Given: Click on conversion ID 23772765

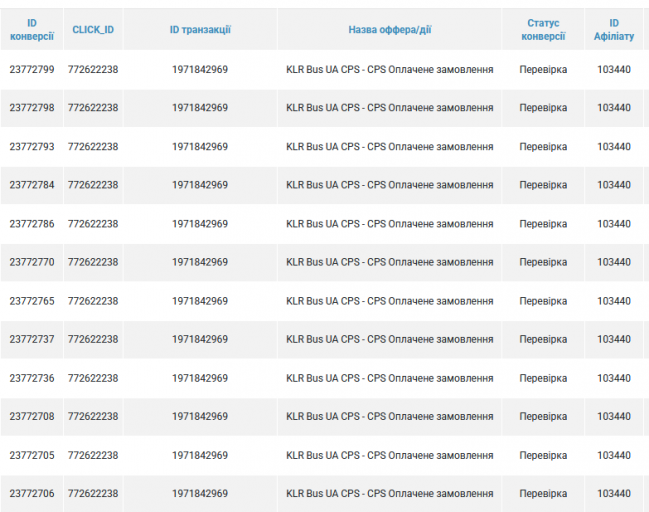Looking at the screenshot, I should point(32,301).
